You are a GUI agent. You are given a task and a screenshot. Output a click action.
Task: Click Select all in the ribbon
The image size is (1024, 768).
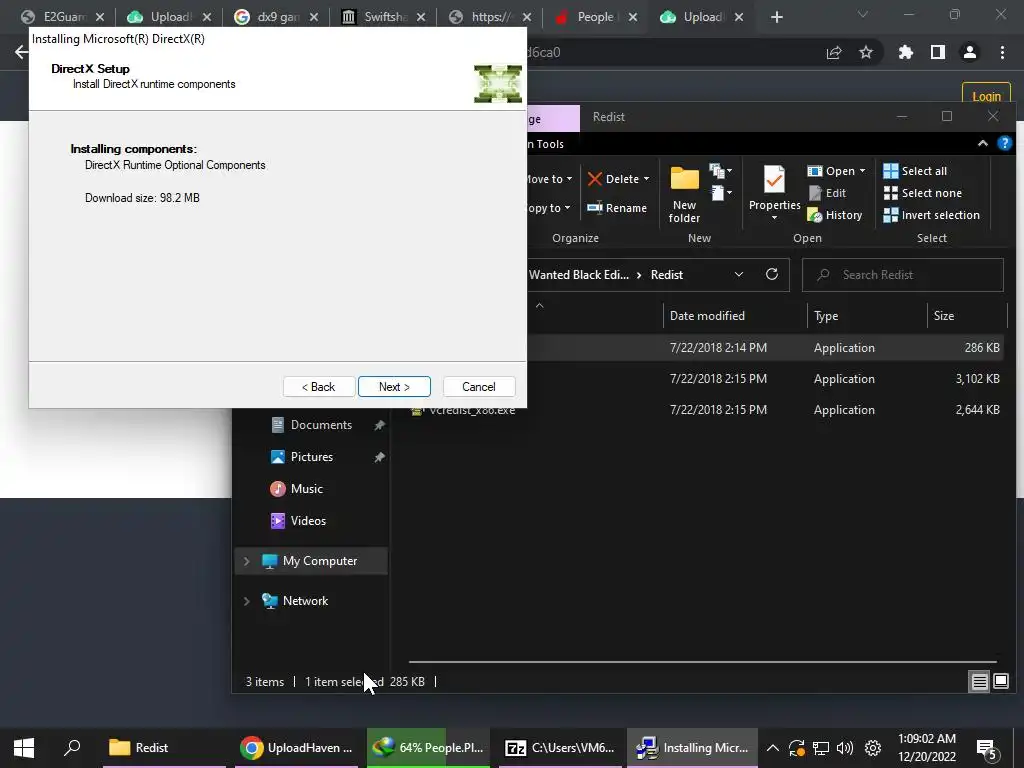tap(915, 171)
